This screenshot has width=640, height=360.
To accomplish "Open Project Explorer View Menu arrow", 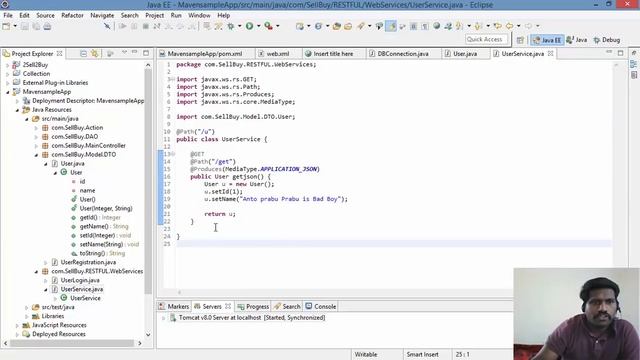I will [x=124, y=53].
